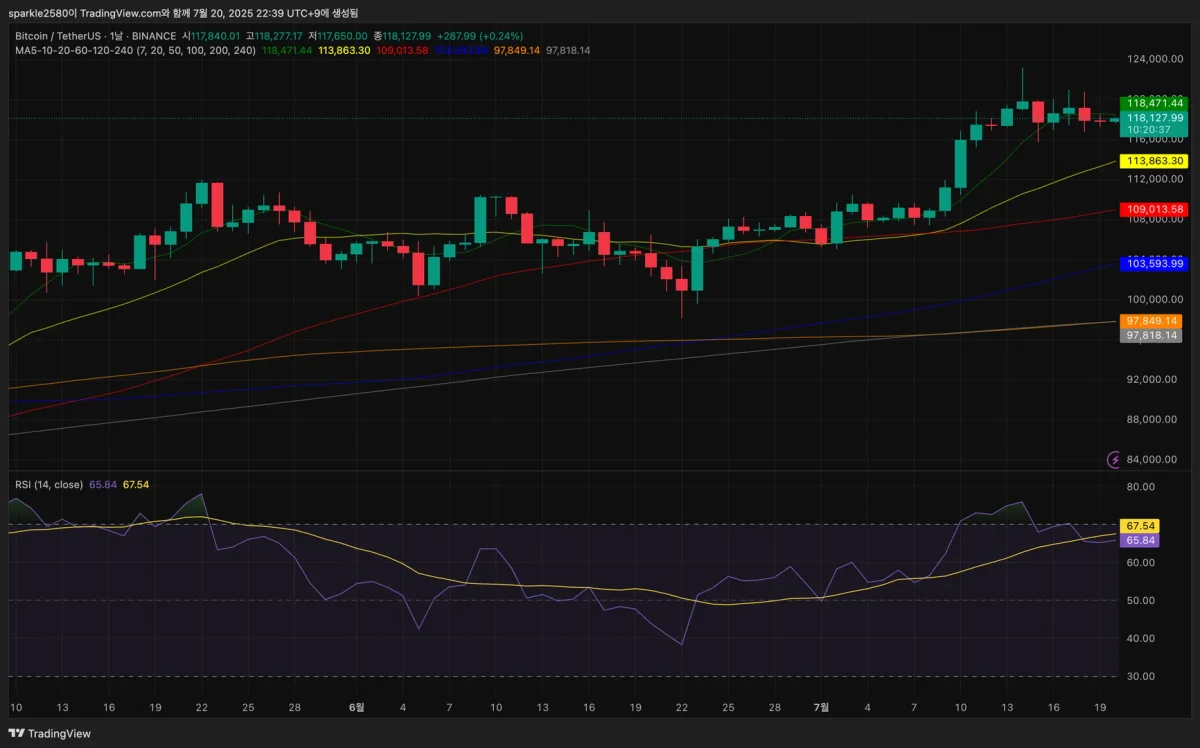Click the TradingView logo at bottom left
The width and height of the screenshot is (1200, 748).
coord(50,733)
